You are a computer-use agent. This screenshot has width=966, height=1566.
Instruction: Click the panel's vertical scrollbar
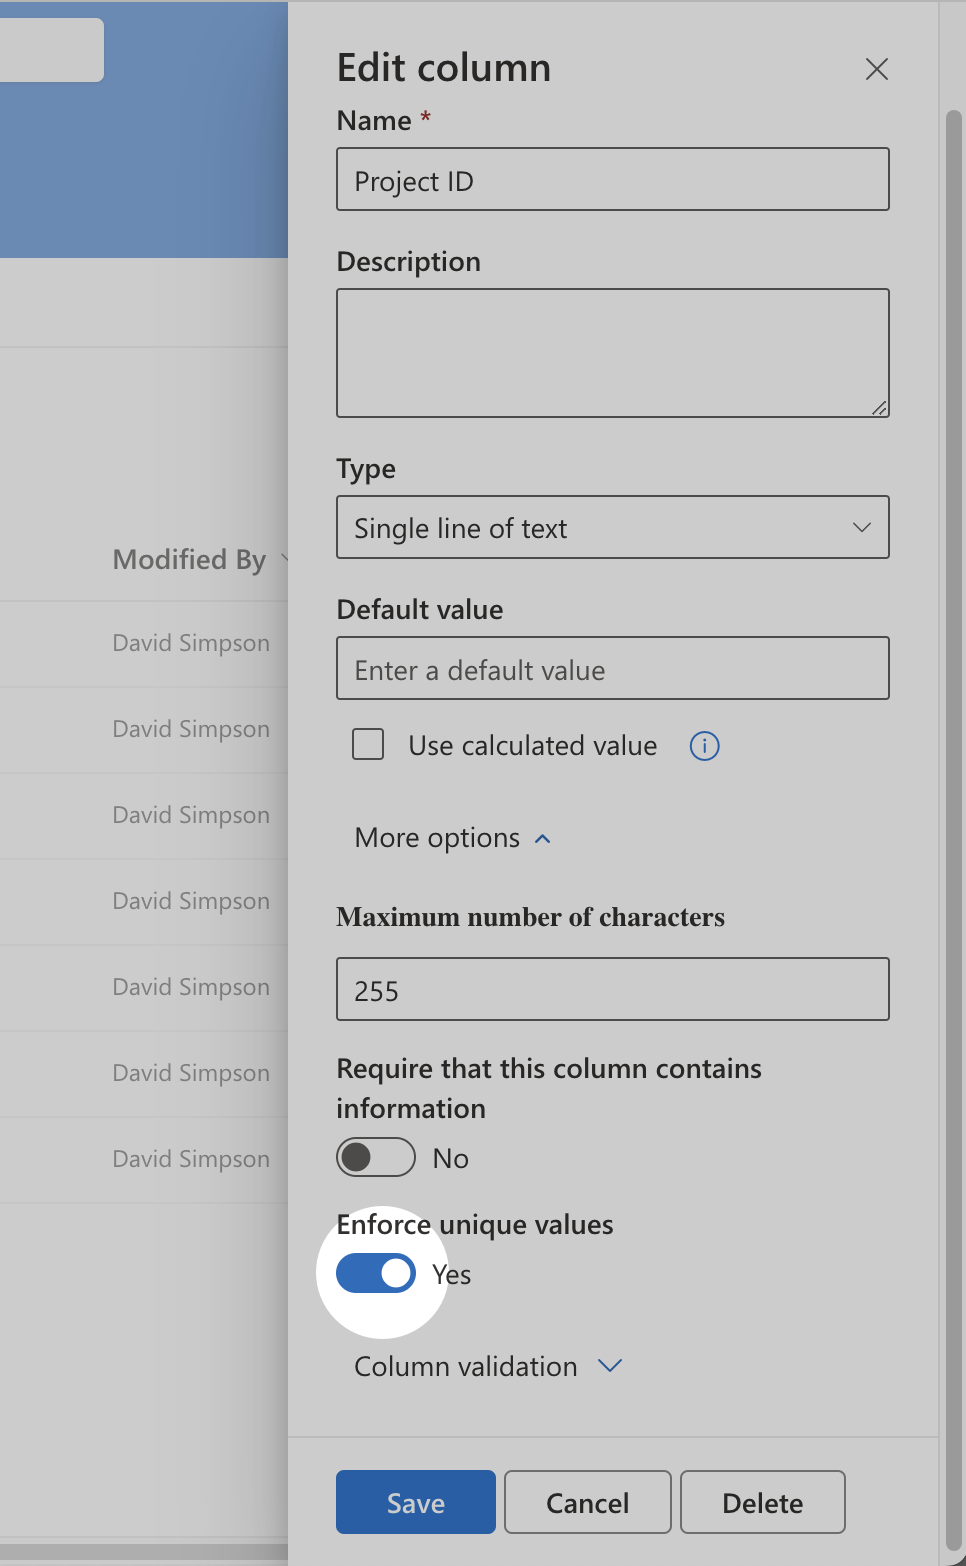point(953,800)
